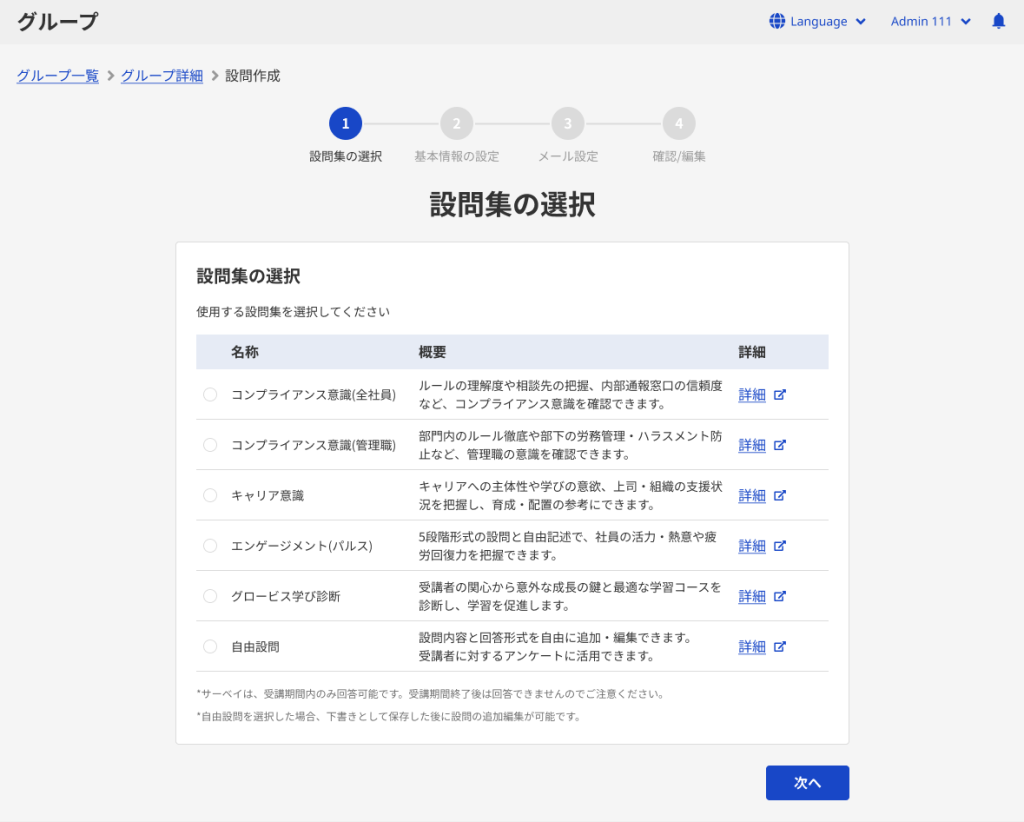Click the Language label text

point(818,22)
